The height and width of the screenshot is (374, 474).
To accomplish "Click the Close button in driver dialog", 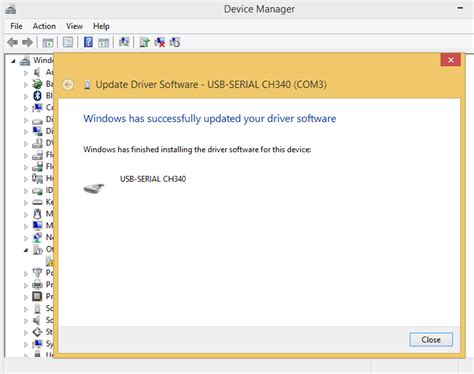I will tap(431, 340).
